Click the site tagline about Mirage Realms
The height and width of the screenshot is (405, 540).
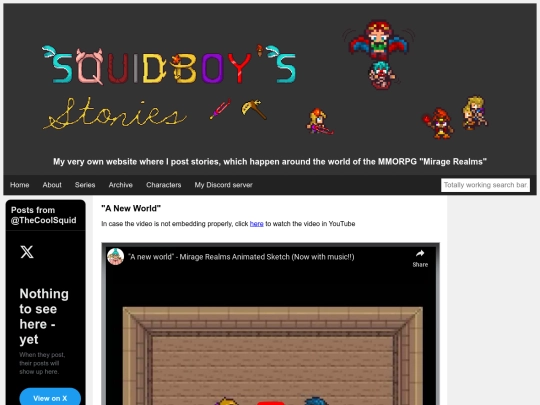coord(270,162)
